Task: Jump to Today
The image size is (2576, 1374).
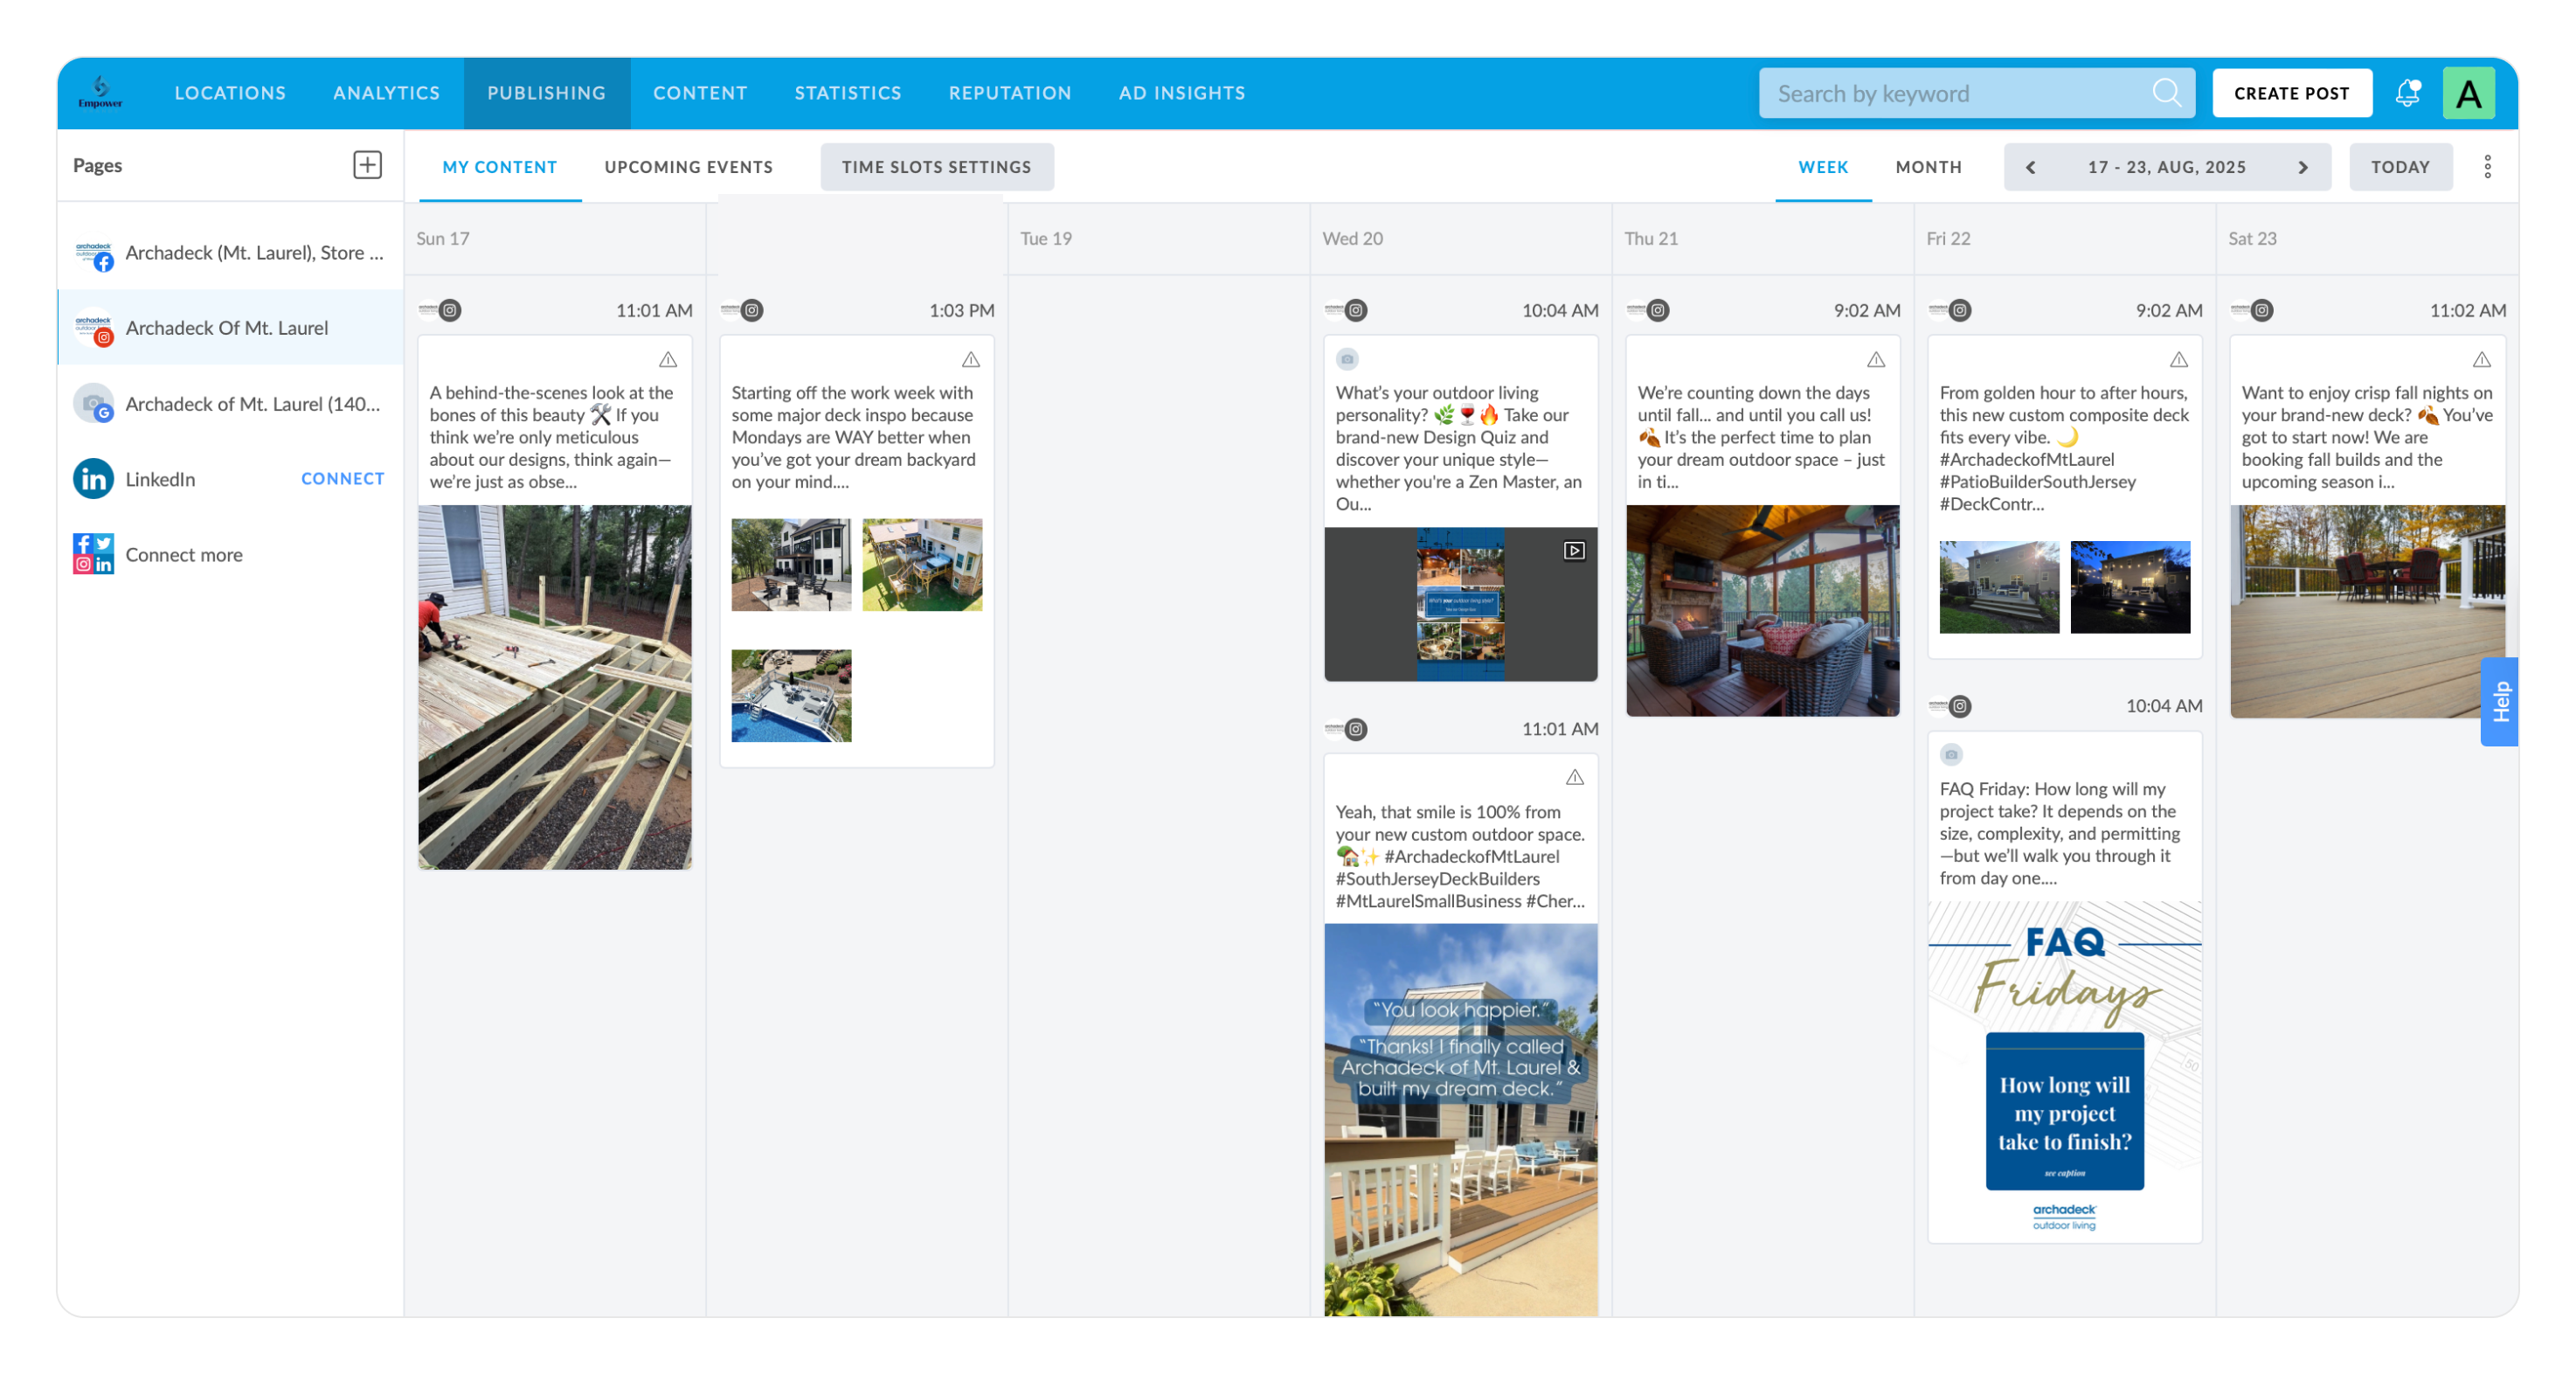Action: [x=2400, y=167]
